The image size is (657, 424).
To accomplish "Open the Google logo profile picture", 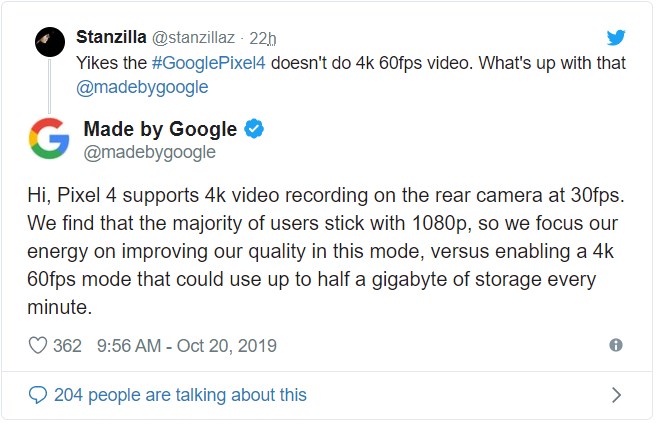I will [x=48, y=138].
